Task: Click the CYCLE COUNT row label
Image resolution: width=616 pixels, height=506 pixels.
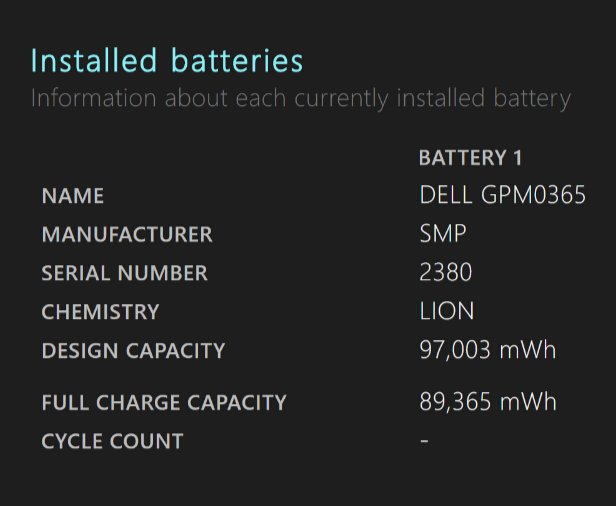Action: [112, 441]
